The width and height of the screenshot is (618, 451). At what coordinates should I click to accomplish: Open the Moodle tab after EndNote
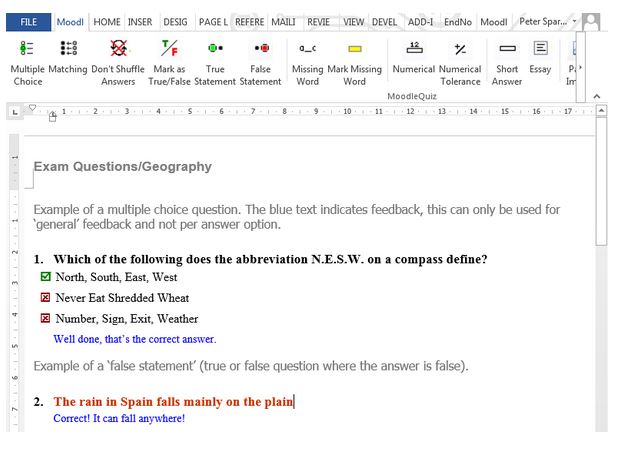pos(493,22)
